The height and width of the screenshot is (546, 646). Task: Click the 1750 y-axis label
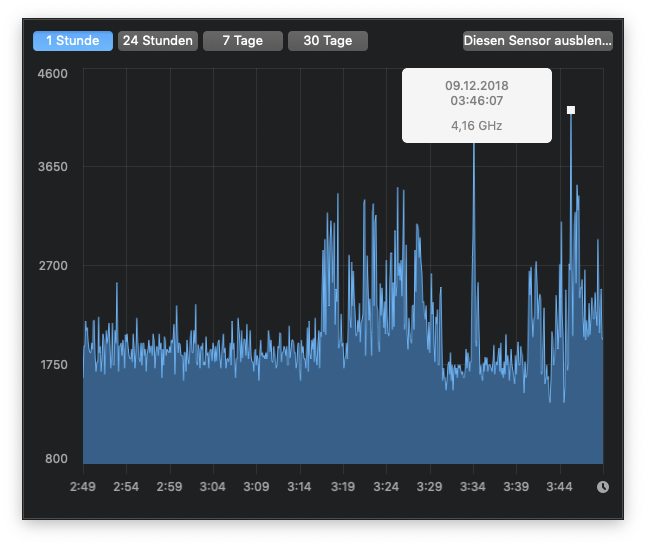[54, 365]
